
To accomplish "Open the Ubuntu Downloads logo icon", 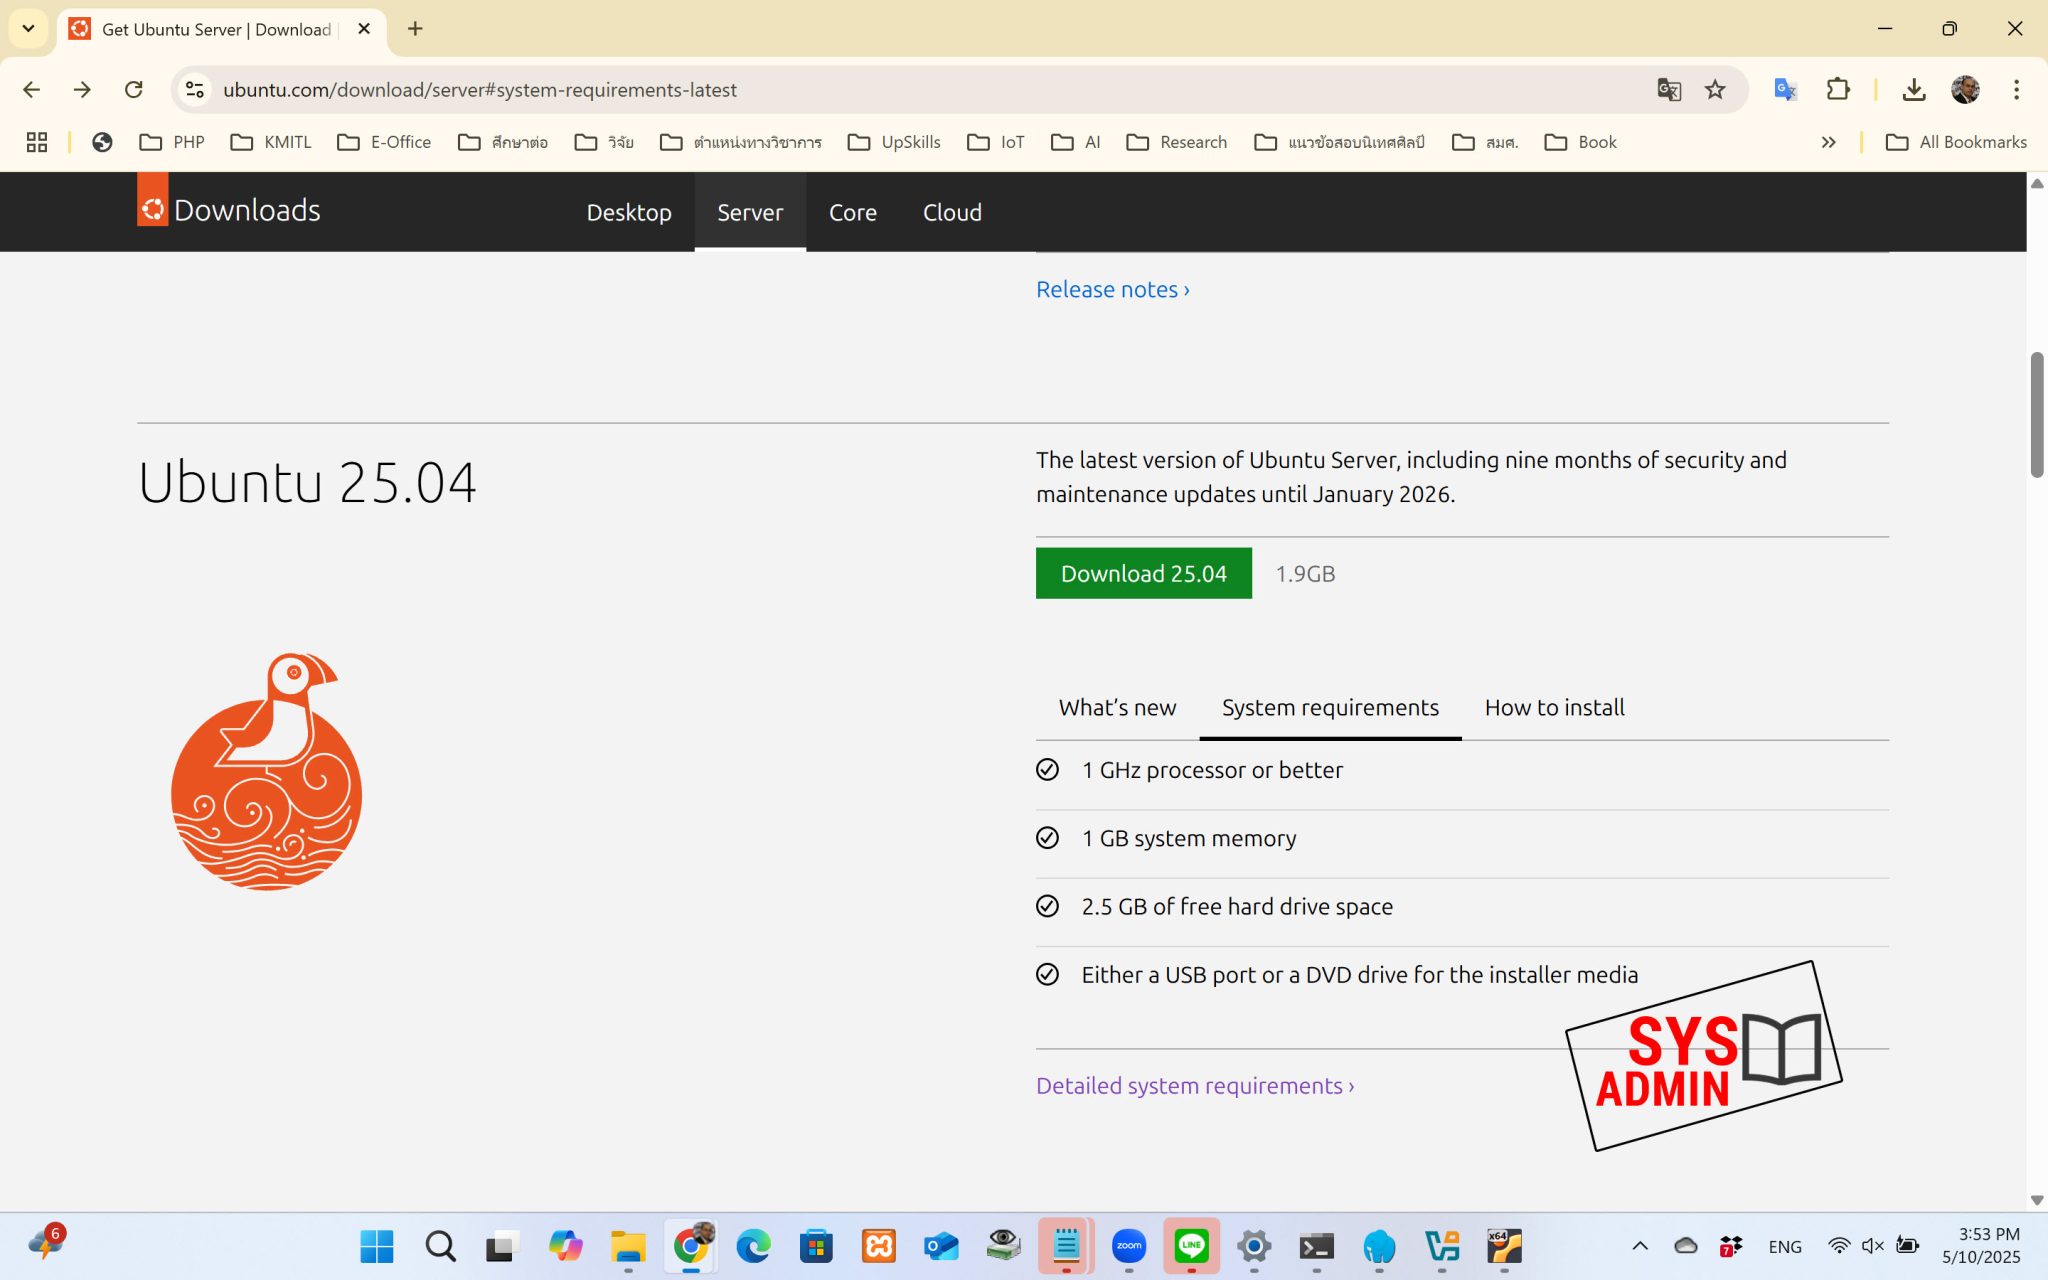I will (152, 209).
